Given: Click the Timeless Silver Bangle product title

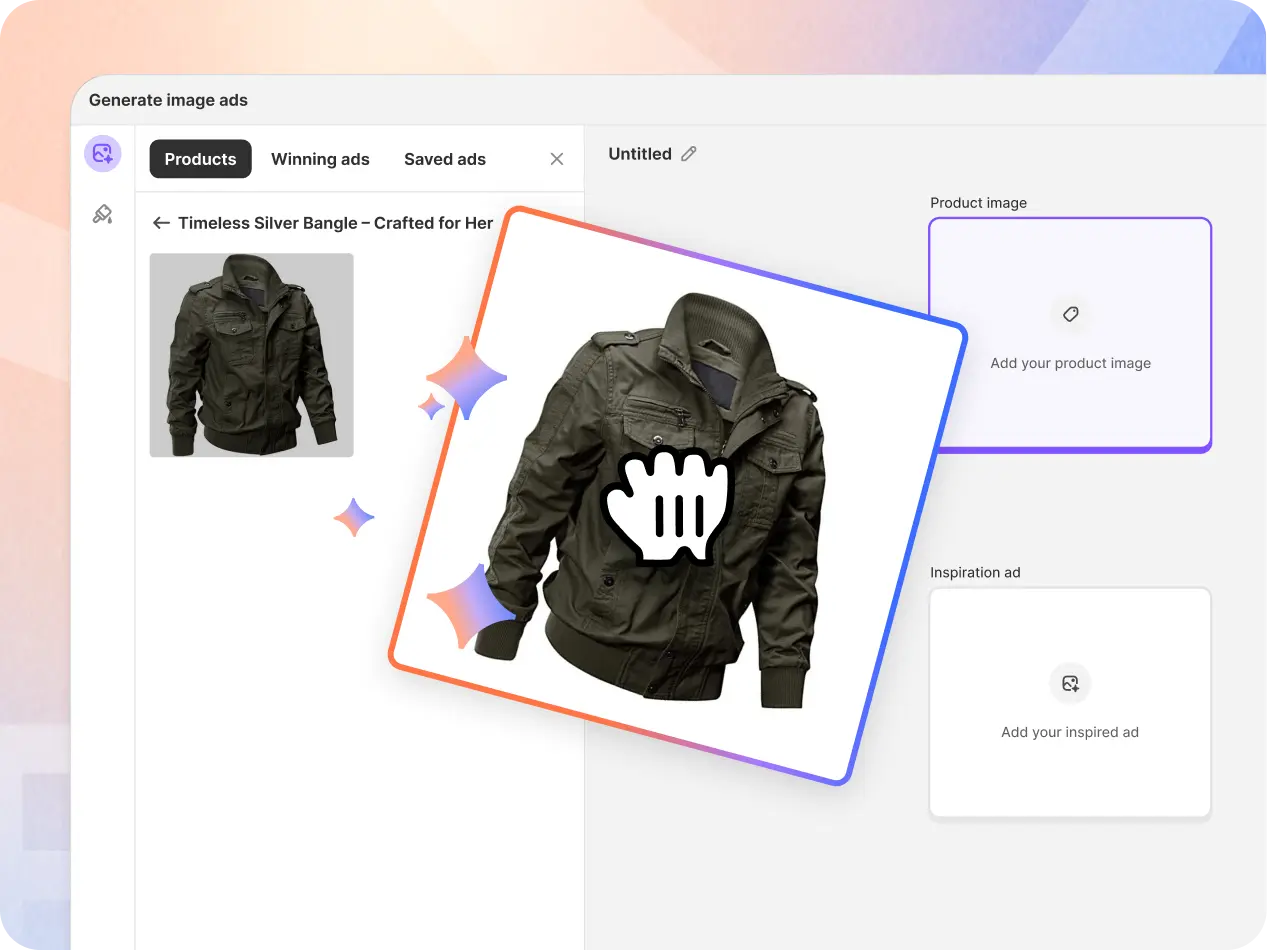Looking at the screenshot, I should [335, 223].
